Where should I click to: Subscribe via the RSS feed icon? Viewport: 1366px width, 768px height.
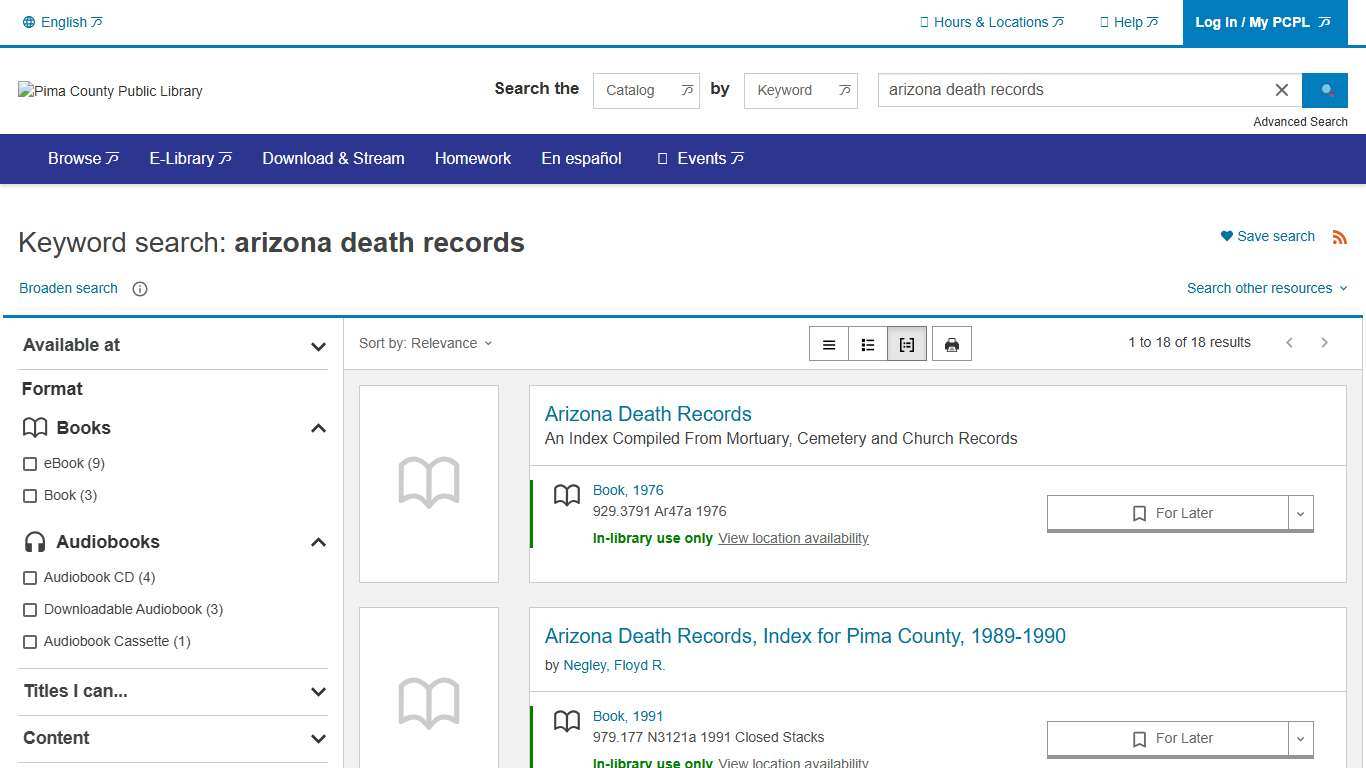pyautogui.click(x=1340, y=236)
